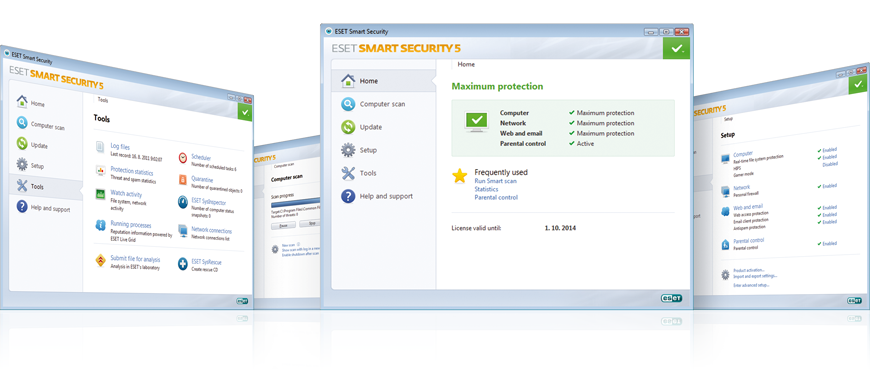The height and width of the screenshot is (370, 870).
Task: Click the ESET SysRescue cross icon
Action: (x=183, y=264)
